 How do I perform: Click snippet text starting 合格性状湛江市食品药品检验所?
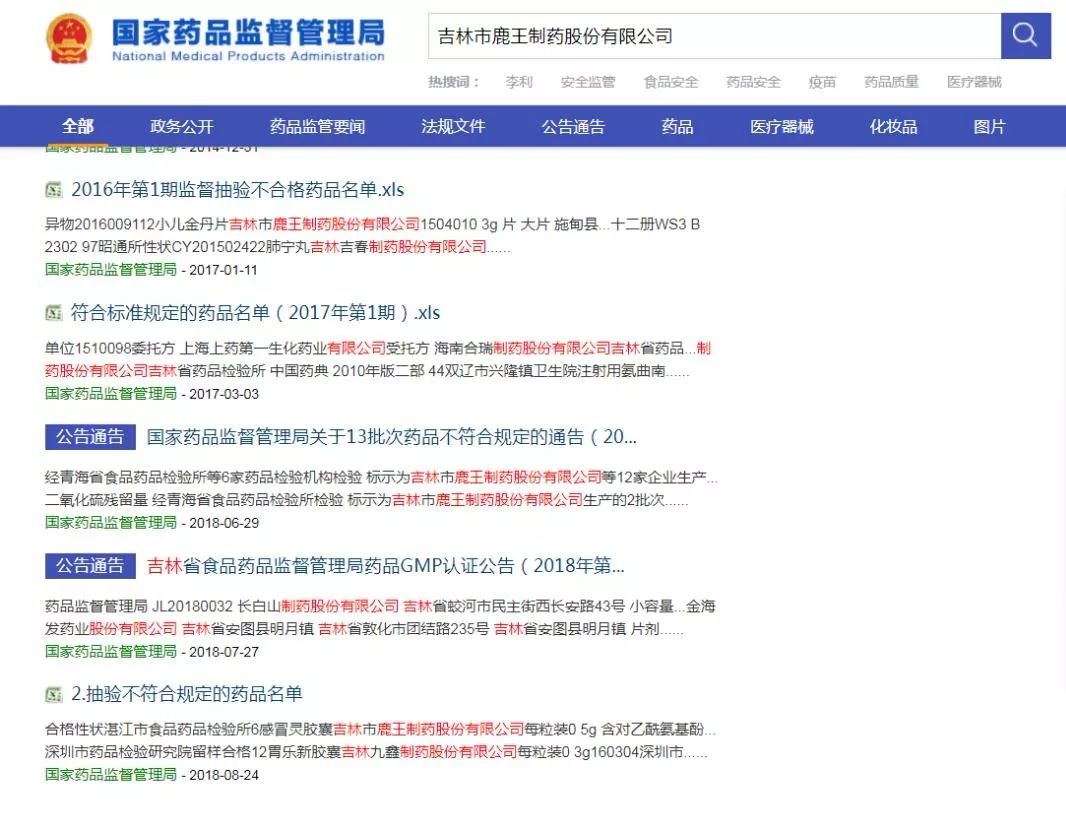380,741
